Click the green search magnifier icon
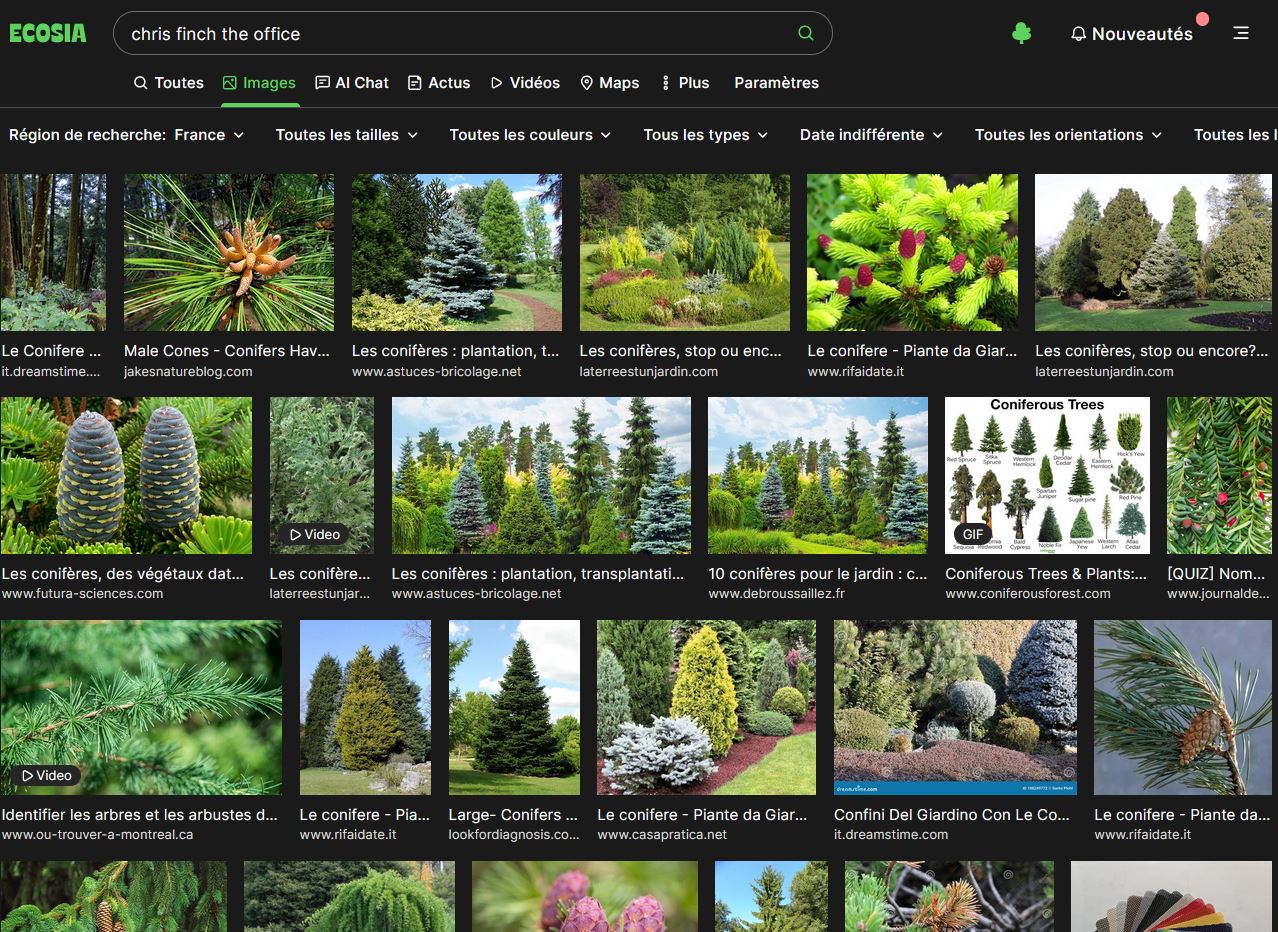The image size is (1278, 932). tap(806, 33)
